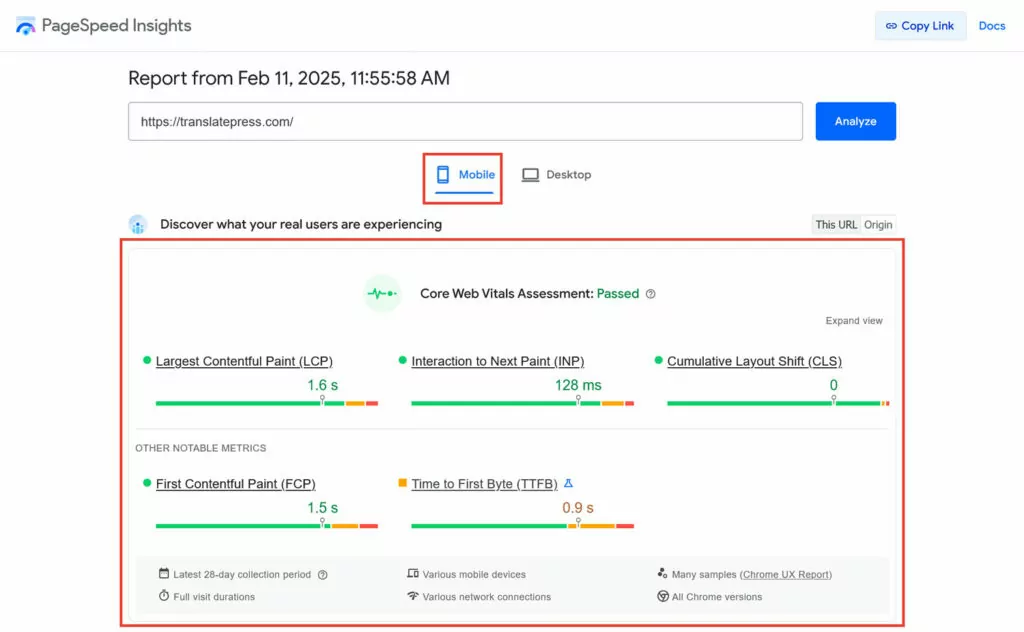Click the green LCP status dot

coord(147,360)
